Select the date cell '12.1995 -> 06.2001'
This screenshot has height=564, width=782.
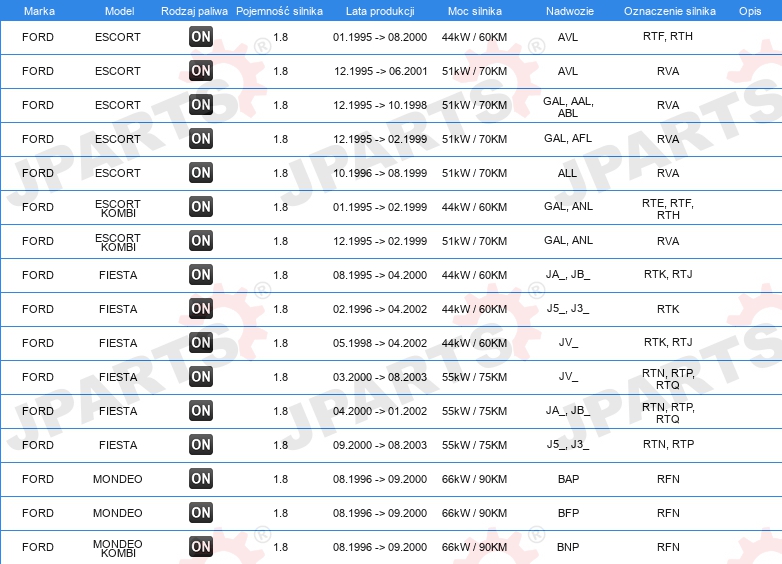(381, 71)
